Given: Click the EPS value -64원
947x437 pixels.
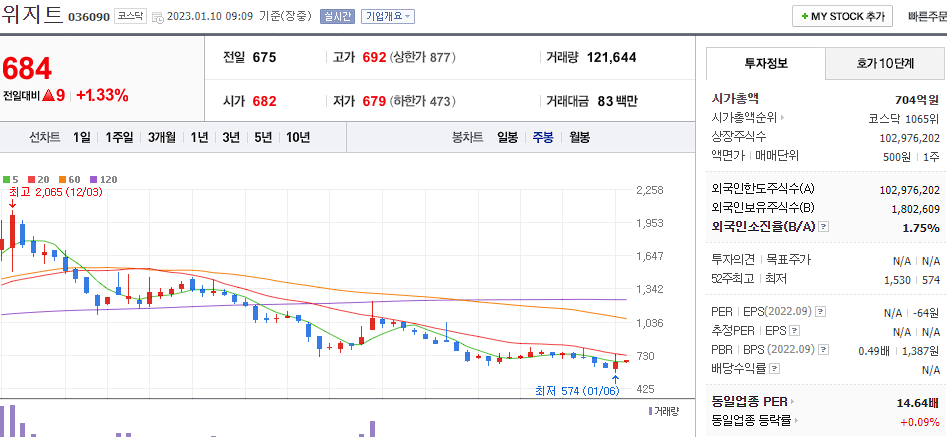Looking at the screenshot, I should tap(926, 313).
